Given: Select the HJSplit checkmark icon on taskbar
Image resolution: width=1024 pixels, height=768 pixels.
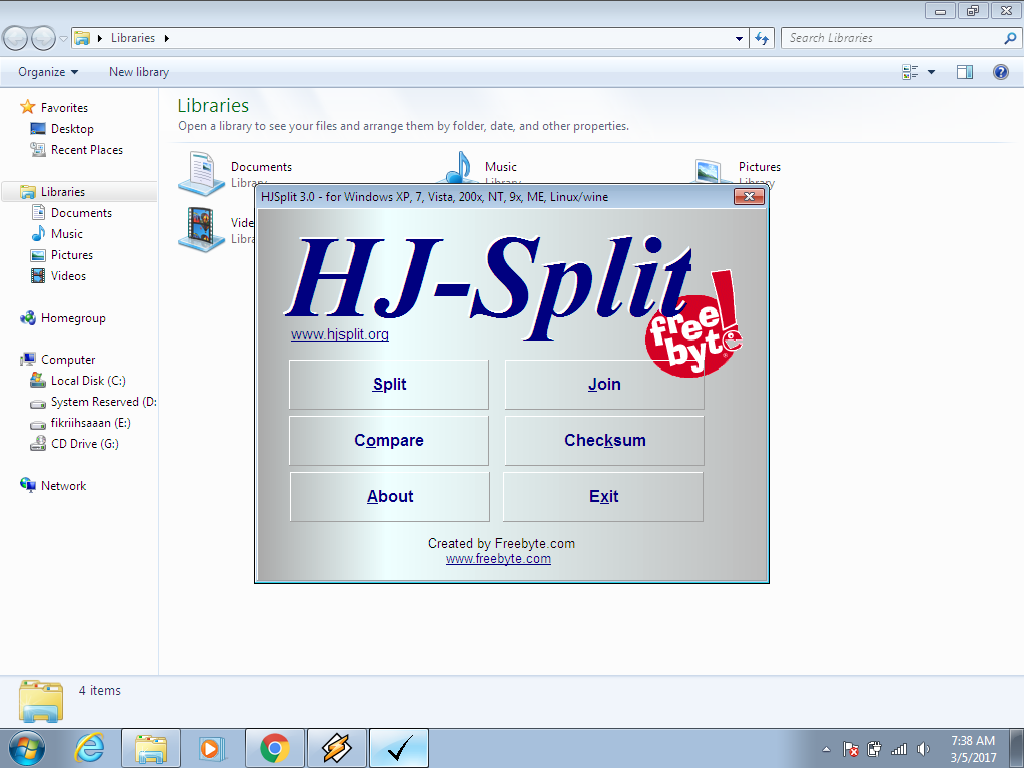Looking at the screenshot, I should pos(398,747).
